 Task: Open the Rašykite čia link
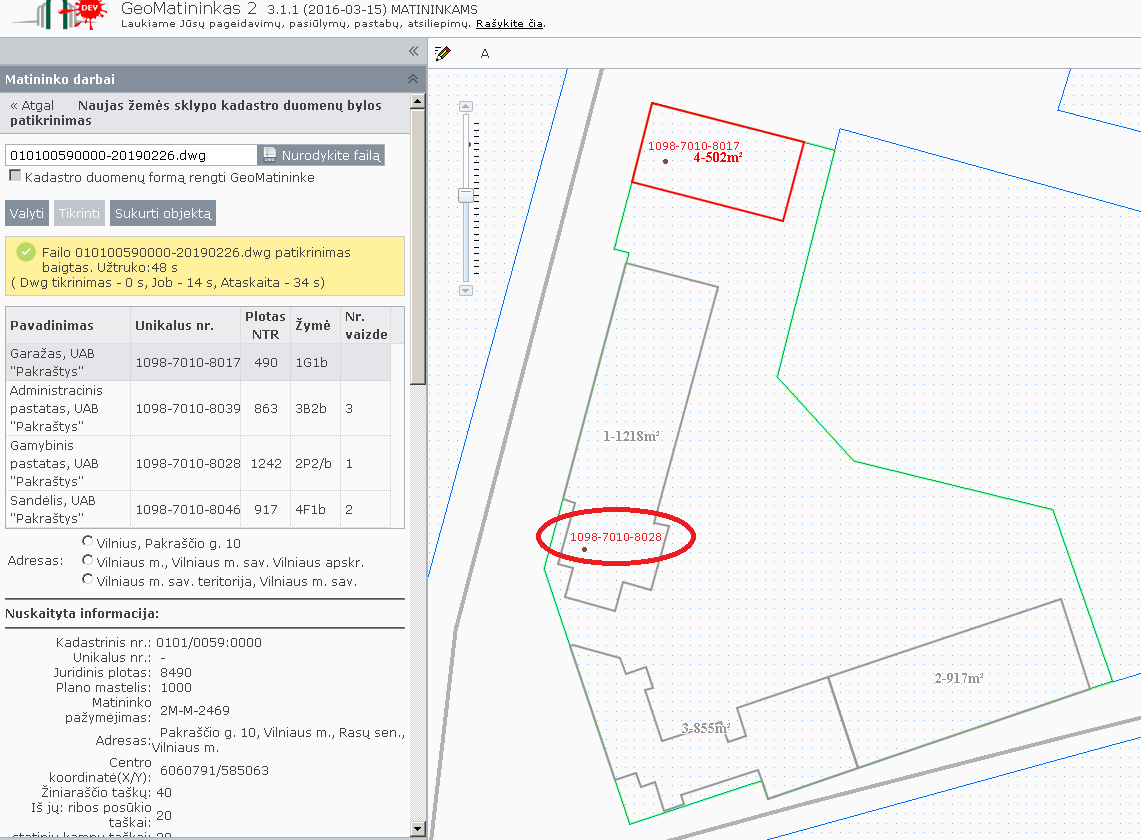coord(509,23)
